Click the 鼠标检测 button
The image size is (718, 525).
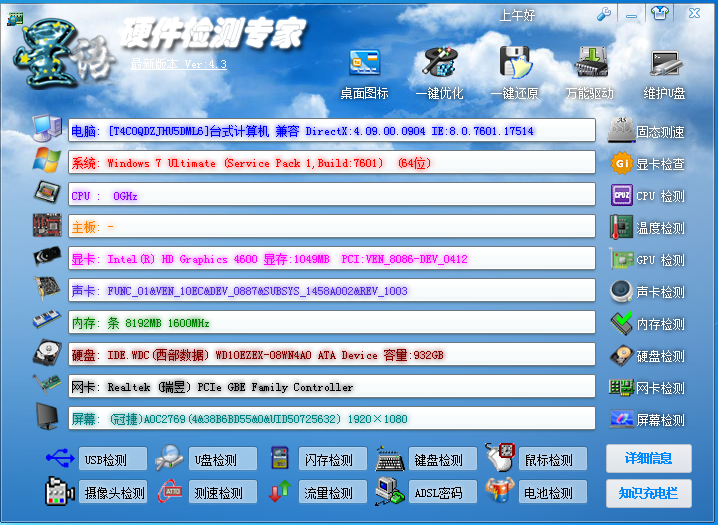[552, 459]
